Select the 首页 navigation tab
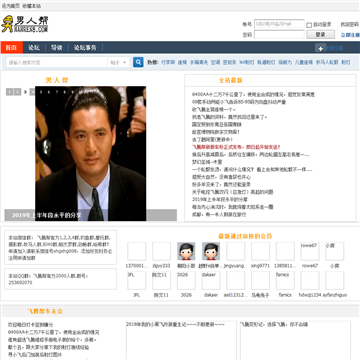 click(x=11, y=48)
